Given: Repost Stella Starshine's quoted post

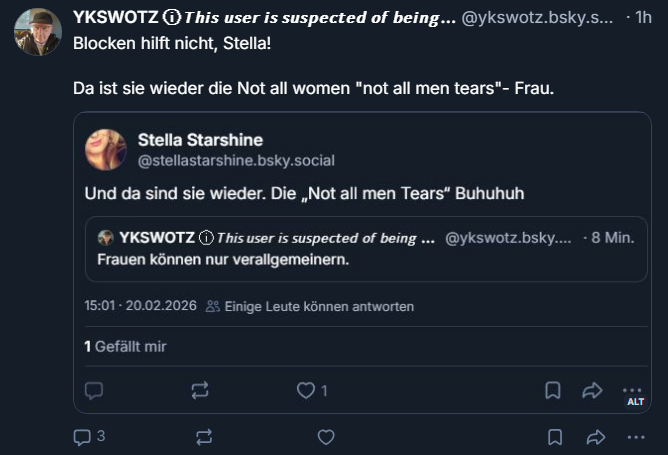Looking at the screenshot, I should [x=200, y=391].
